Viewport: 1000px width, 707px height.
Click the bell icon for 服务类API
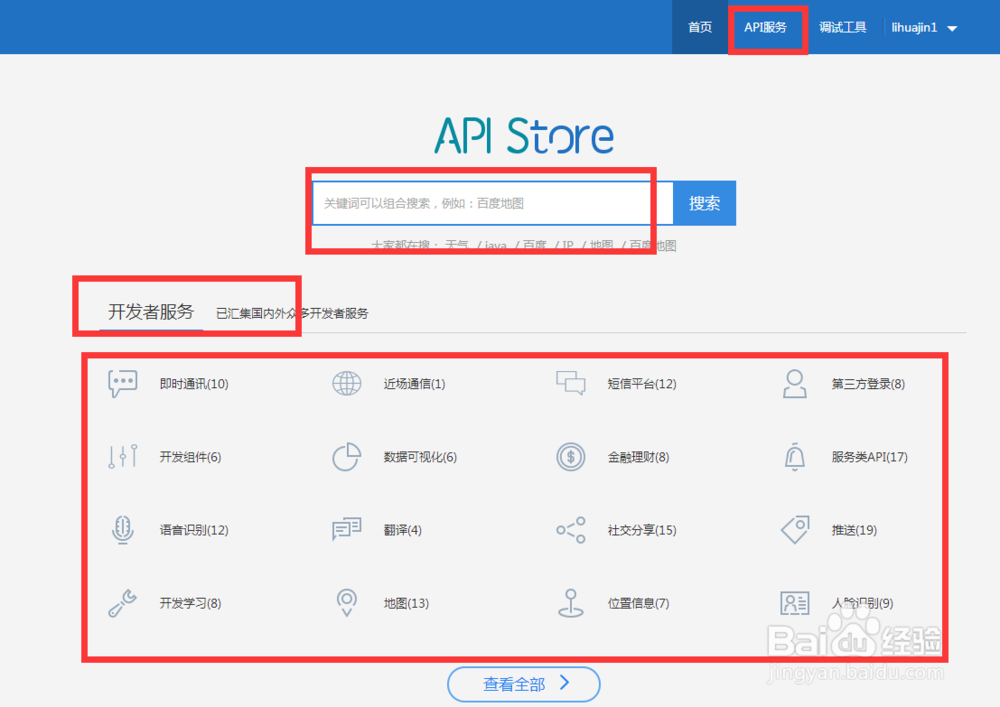click(x=795, y=456)
